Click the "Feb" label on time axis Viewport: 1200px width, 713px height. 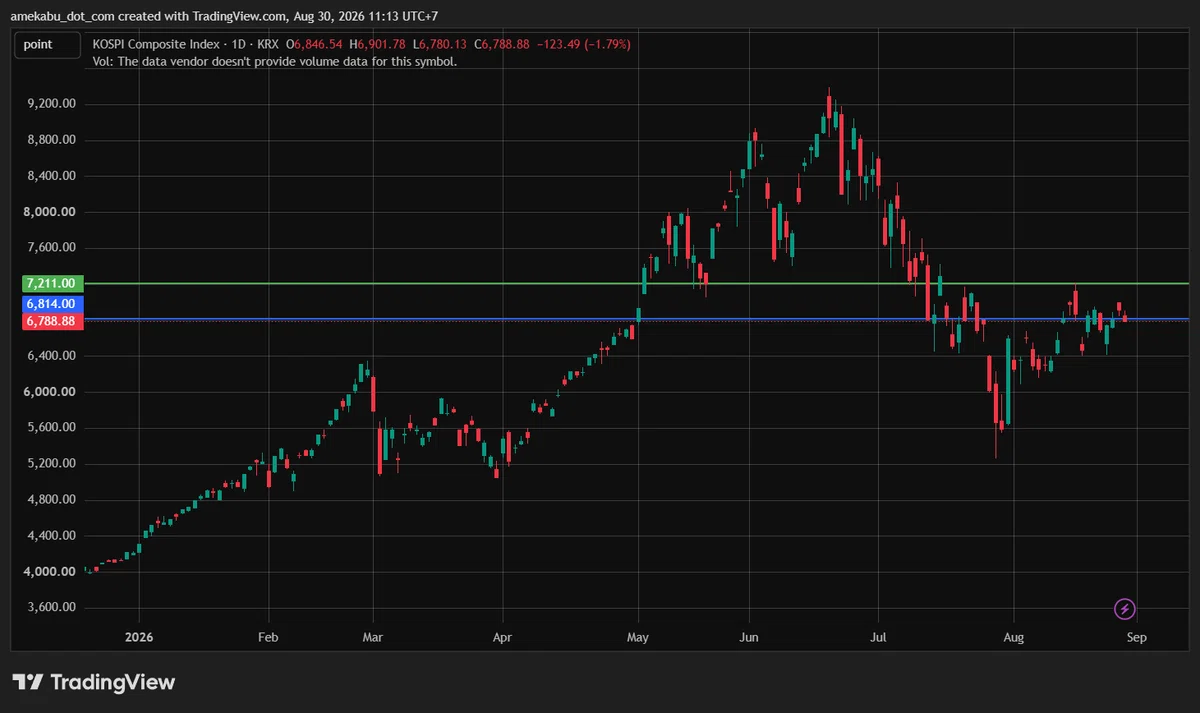coord(268,636)
